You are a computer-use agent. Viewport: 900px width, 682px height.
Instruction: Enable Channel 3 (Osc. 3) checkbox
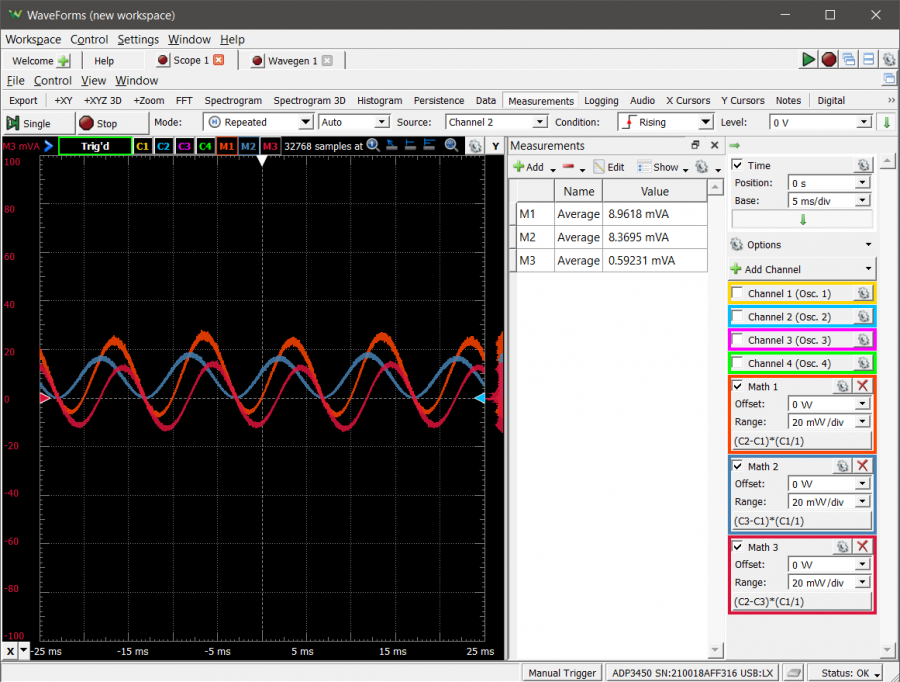(738, 339)
